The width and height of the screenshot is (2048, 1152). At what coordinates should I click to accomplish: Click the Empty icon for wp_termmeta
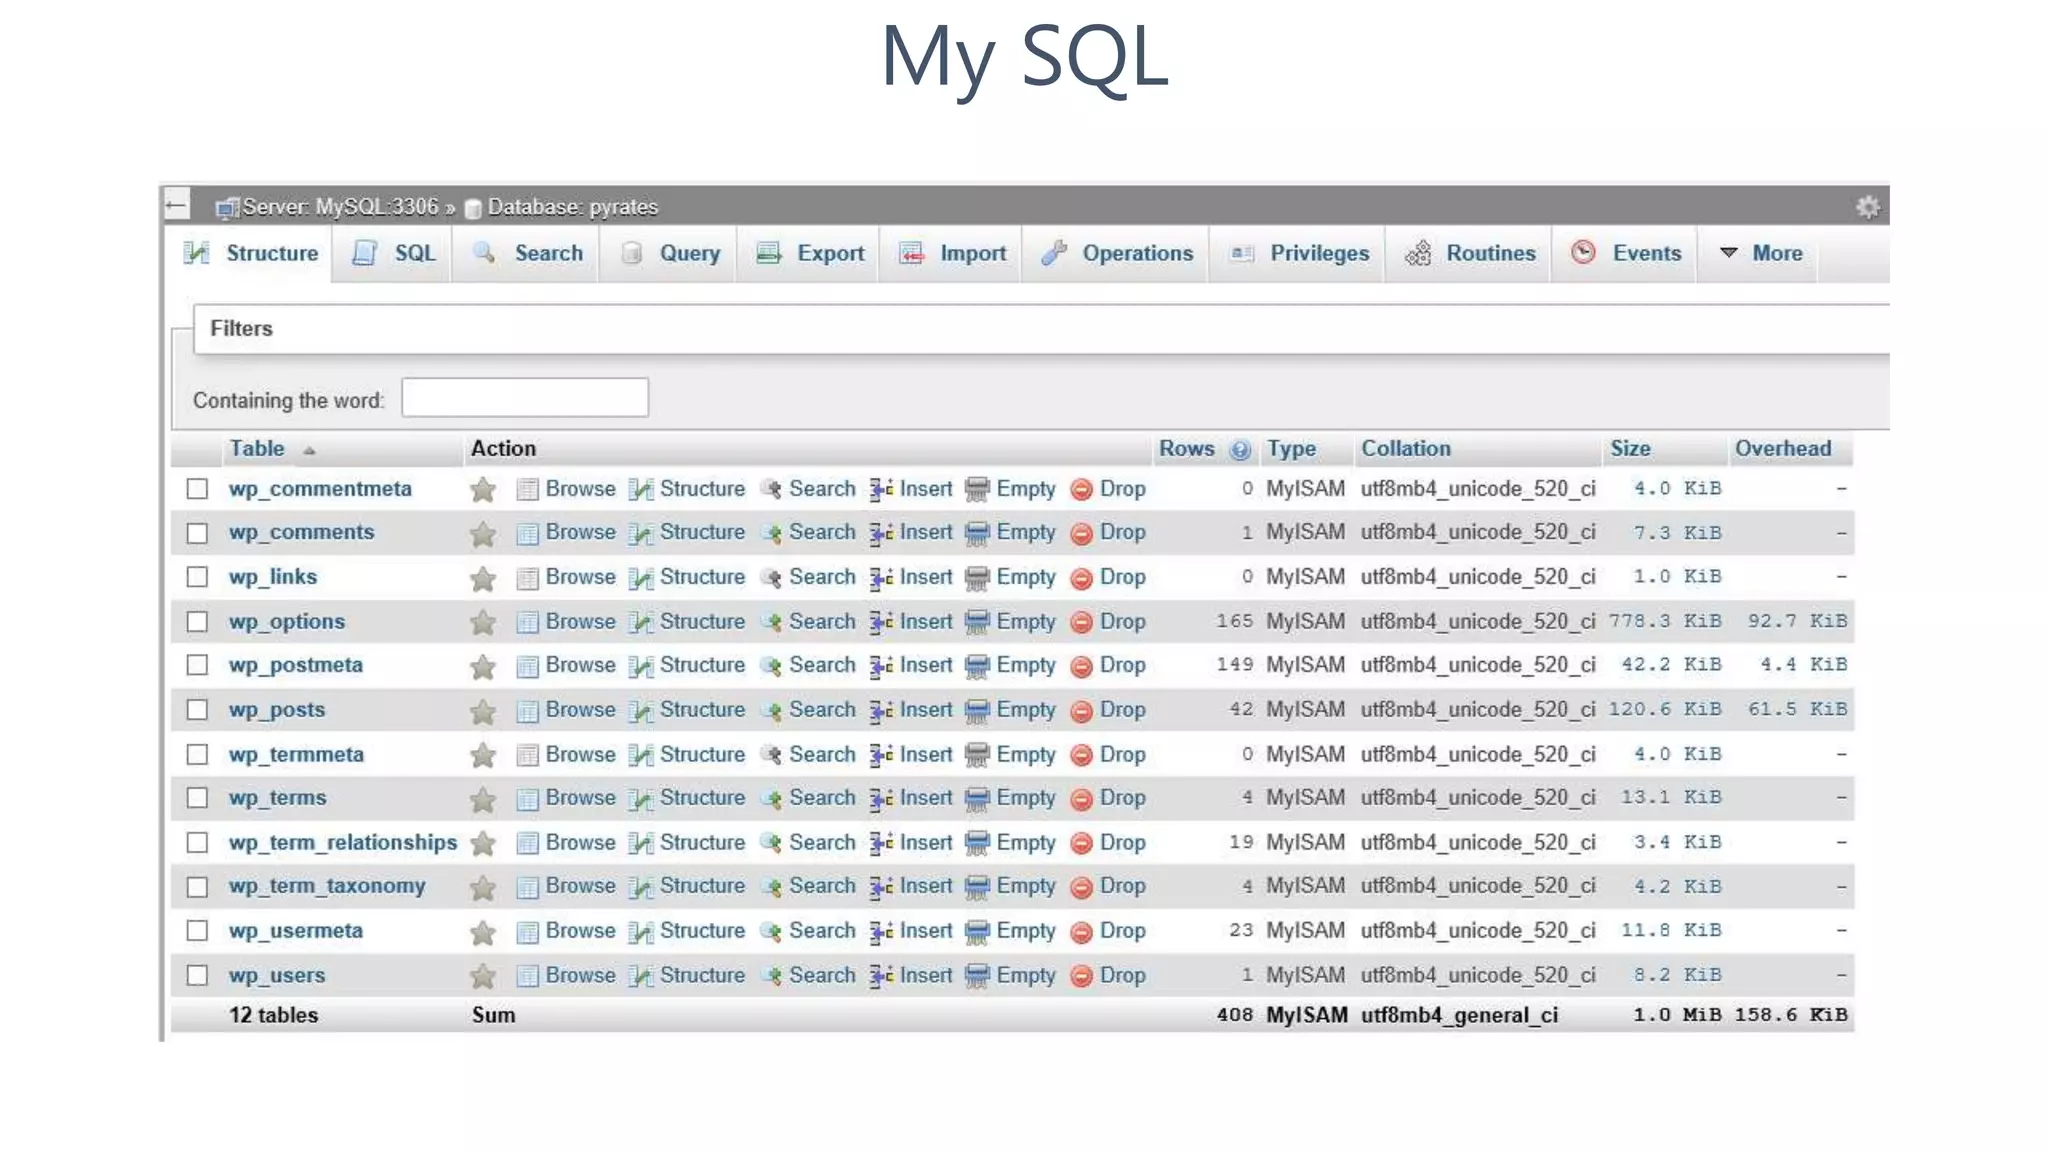(x=977, y=755)
